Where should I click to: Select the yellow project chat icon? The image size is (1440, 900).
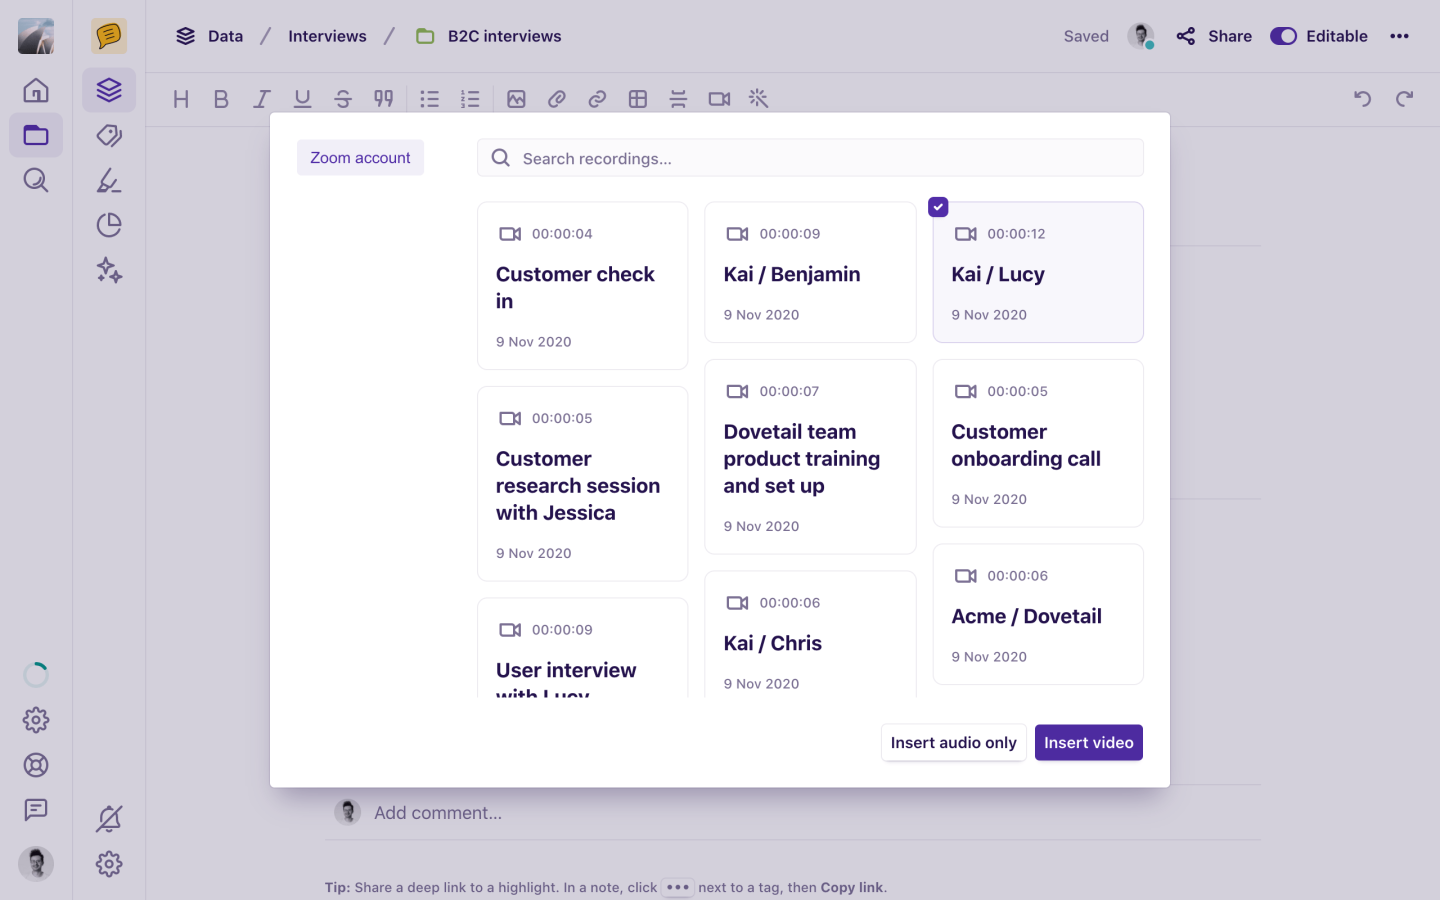pyautogui.click(x=109, y=36)
